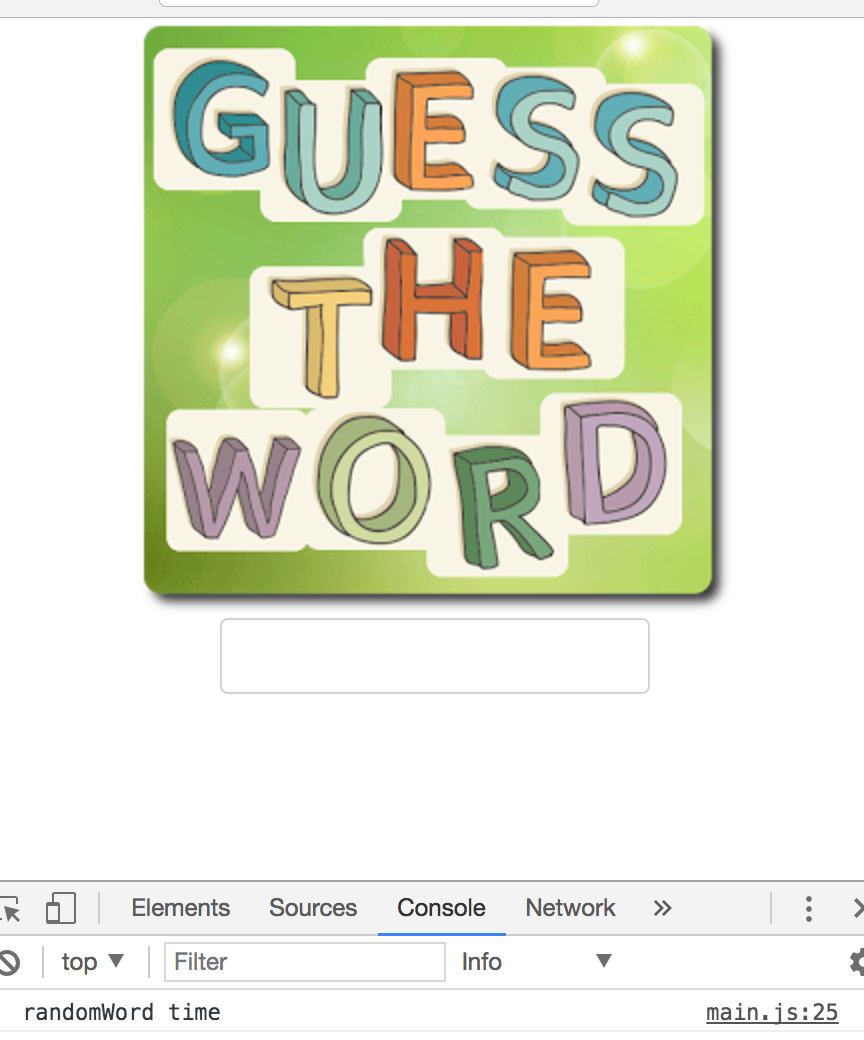Open the main.js:25 source link
This screenshot has height=1040, width=864.
(772, 1013)
